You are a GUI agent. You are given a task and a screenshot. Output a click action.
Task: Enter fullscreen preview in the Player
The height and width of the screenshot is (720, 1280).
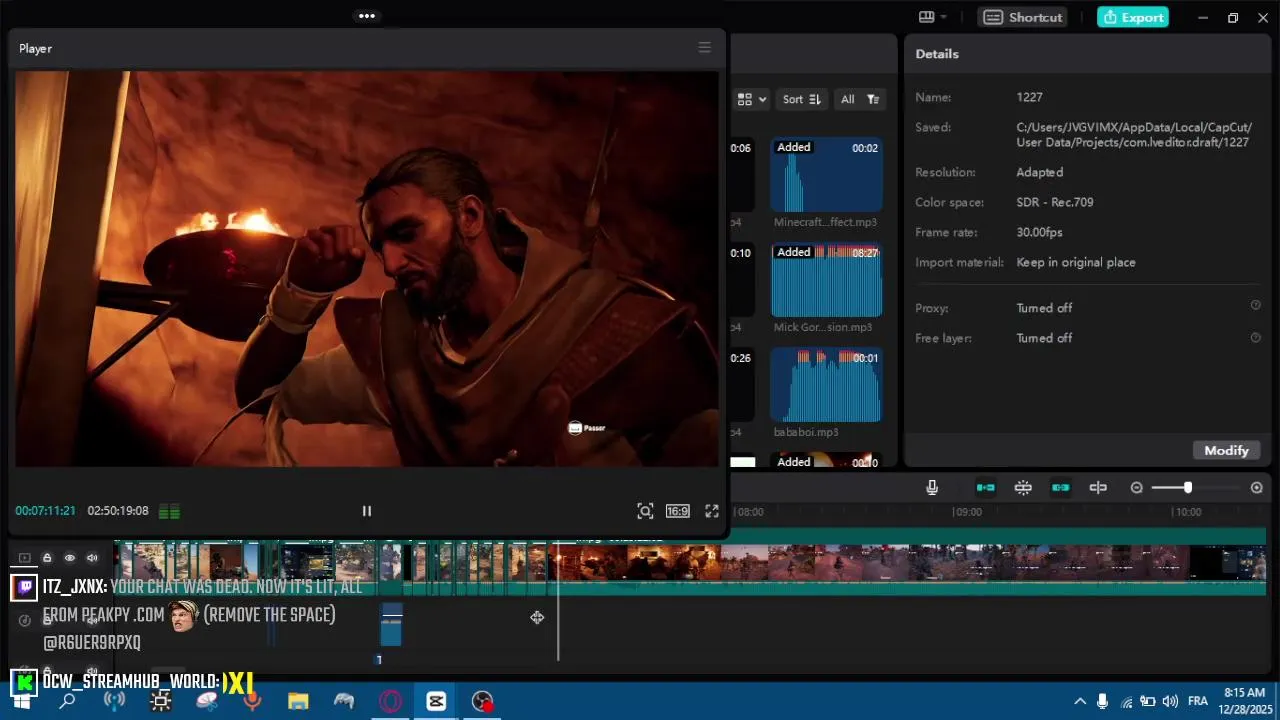click(712, 511)
